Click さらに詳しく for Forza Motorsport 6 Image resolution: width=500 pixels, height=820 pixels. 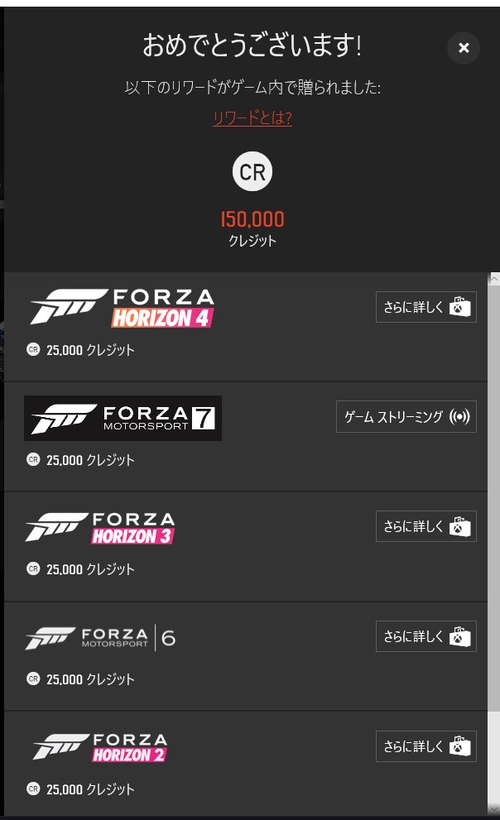[x=426, y=636]
